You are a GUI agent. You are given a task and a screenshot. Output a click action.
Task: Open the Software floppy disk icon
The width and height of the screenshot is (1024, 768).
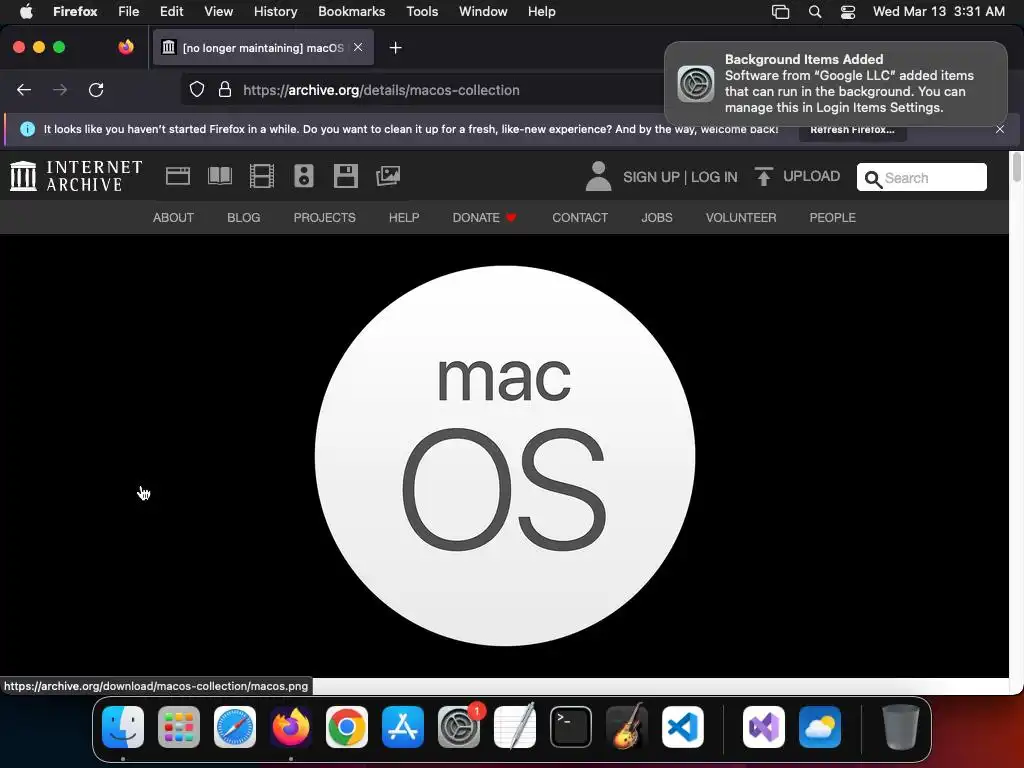(345, 176)
